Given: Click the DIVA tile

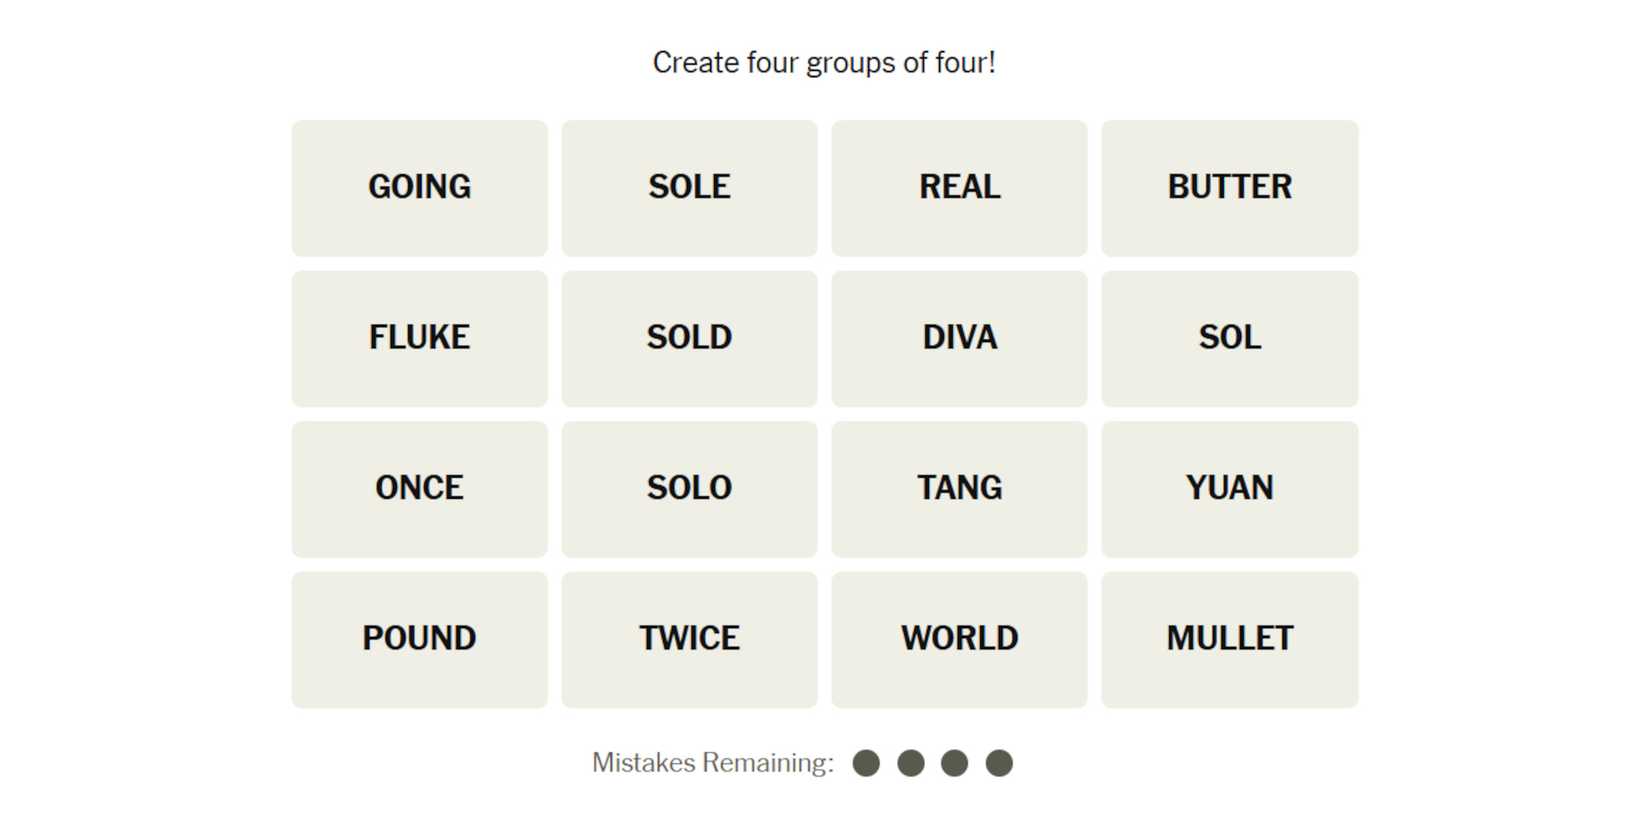Looking at the screenshot, I should click(x=959, y=338).
